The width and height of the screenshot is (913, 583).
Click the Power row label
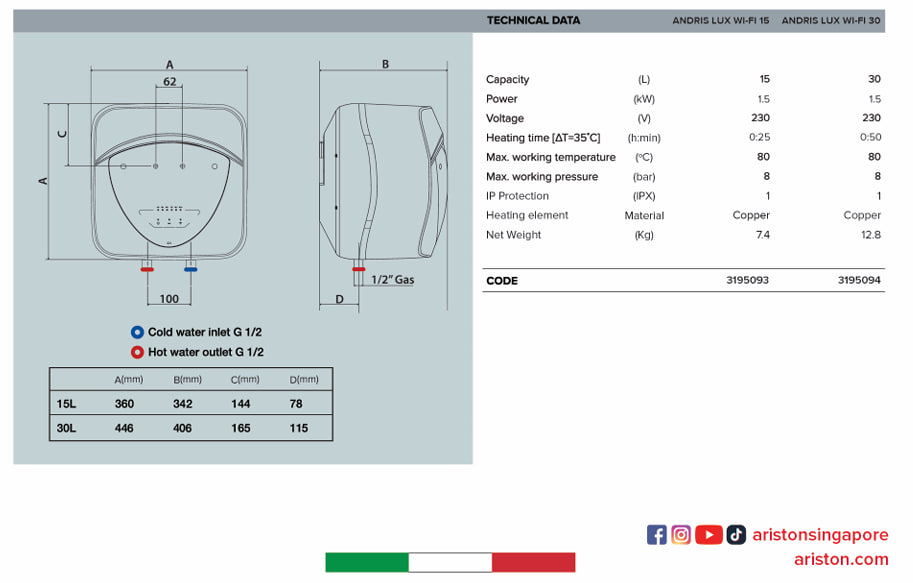[x=502, y=99]
